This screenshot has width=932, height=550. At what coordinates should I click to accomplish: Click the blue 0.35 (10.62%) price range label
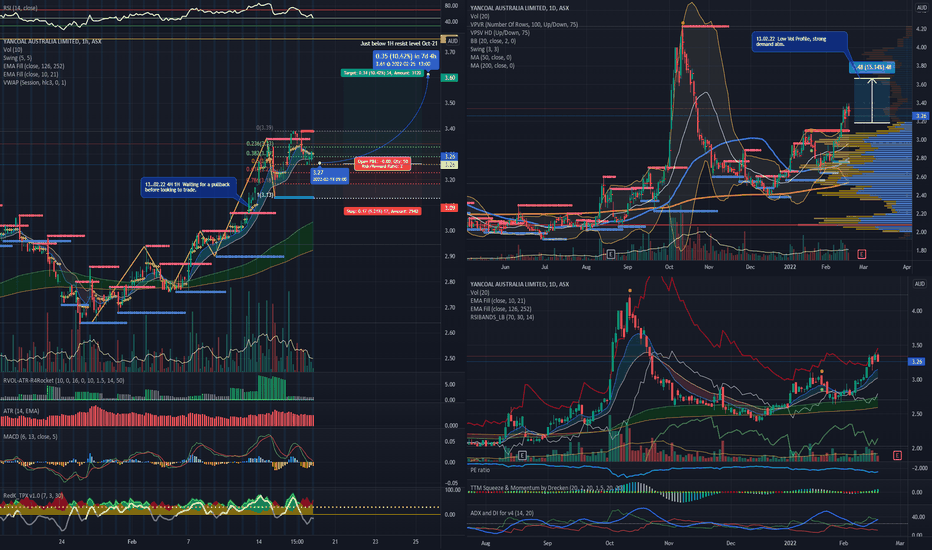406,59
